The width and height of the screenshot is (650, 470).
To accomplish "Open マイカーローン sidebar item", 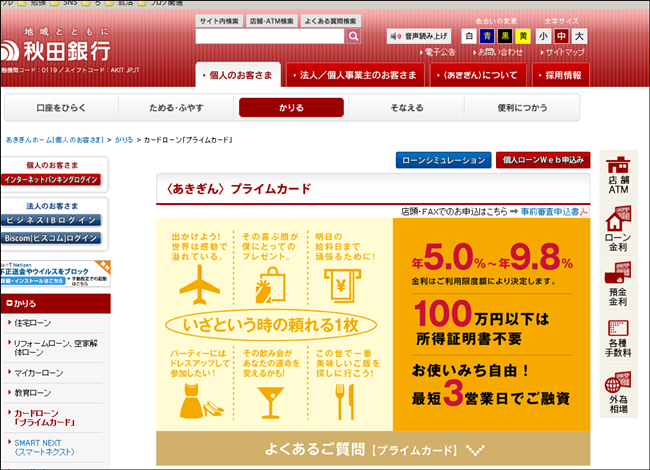I will point(39,373).
